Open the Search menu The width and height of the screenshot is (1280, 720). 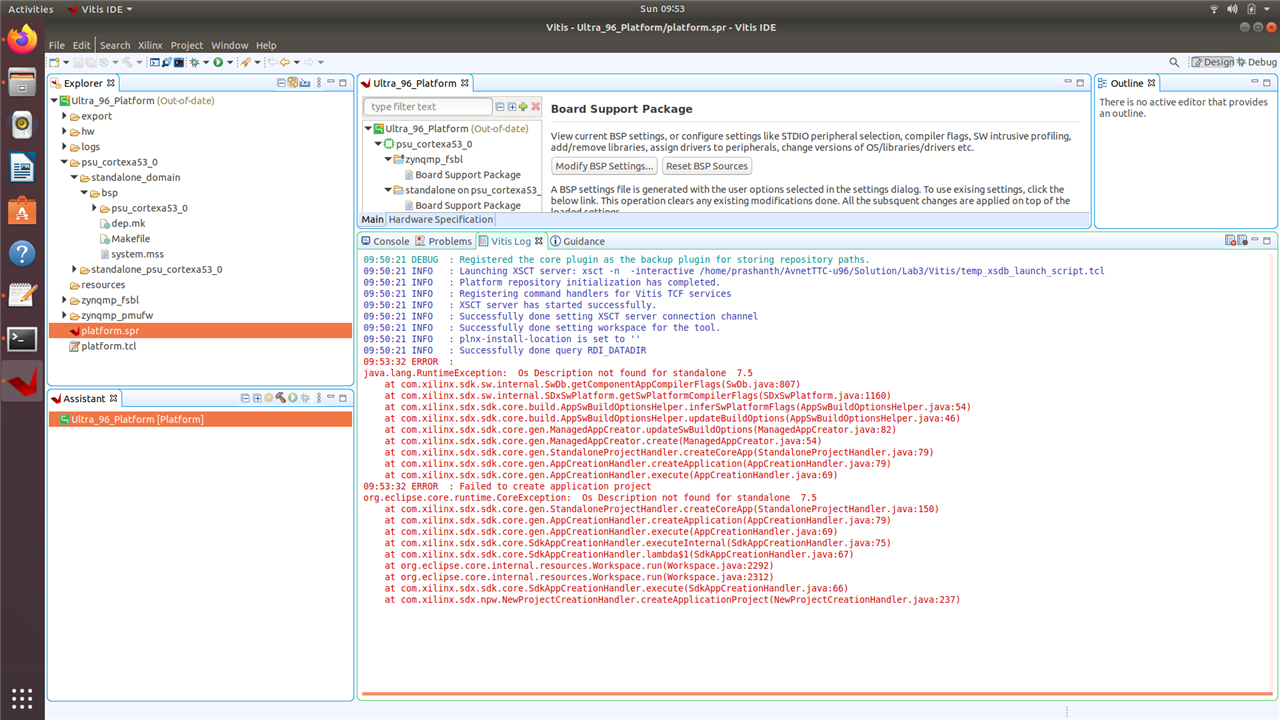pyautogui.click(x=115, y=45)
